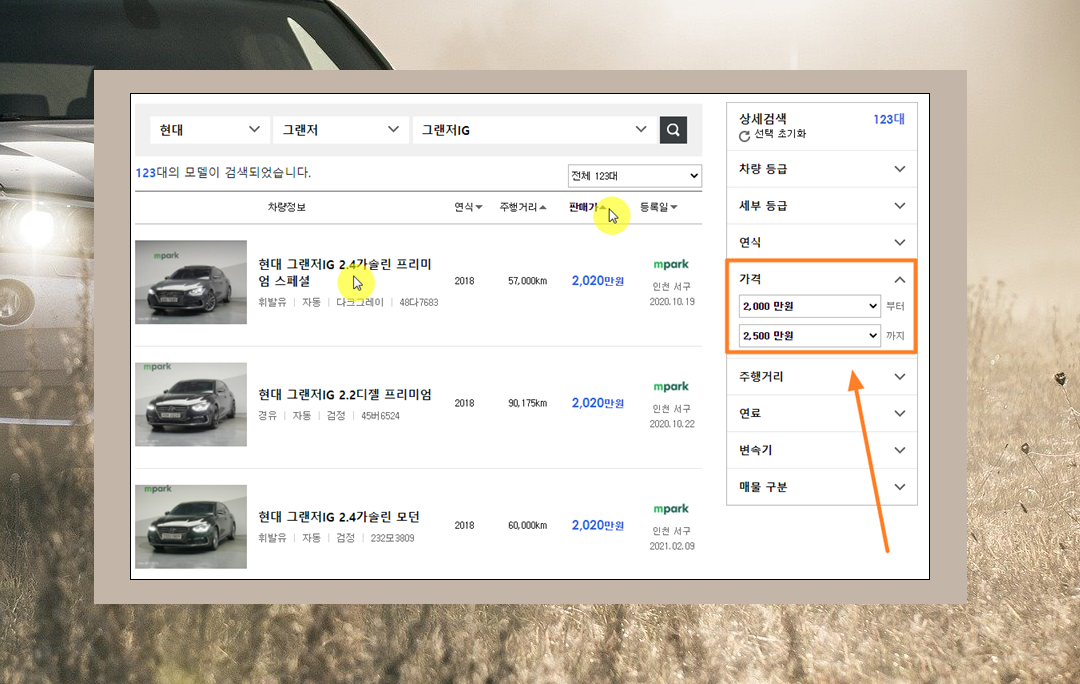Sort list by 등록일 column header
Image resolution: width=1080 pixels, height=684 pixels.
tap(658, 207)
